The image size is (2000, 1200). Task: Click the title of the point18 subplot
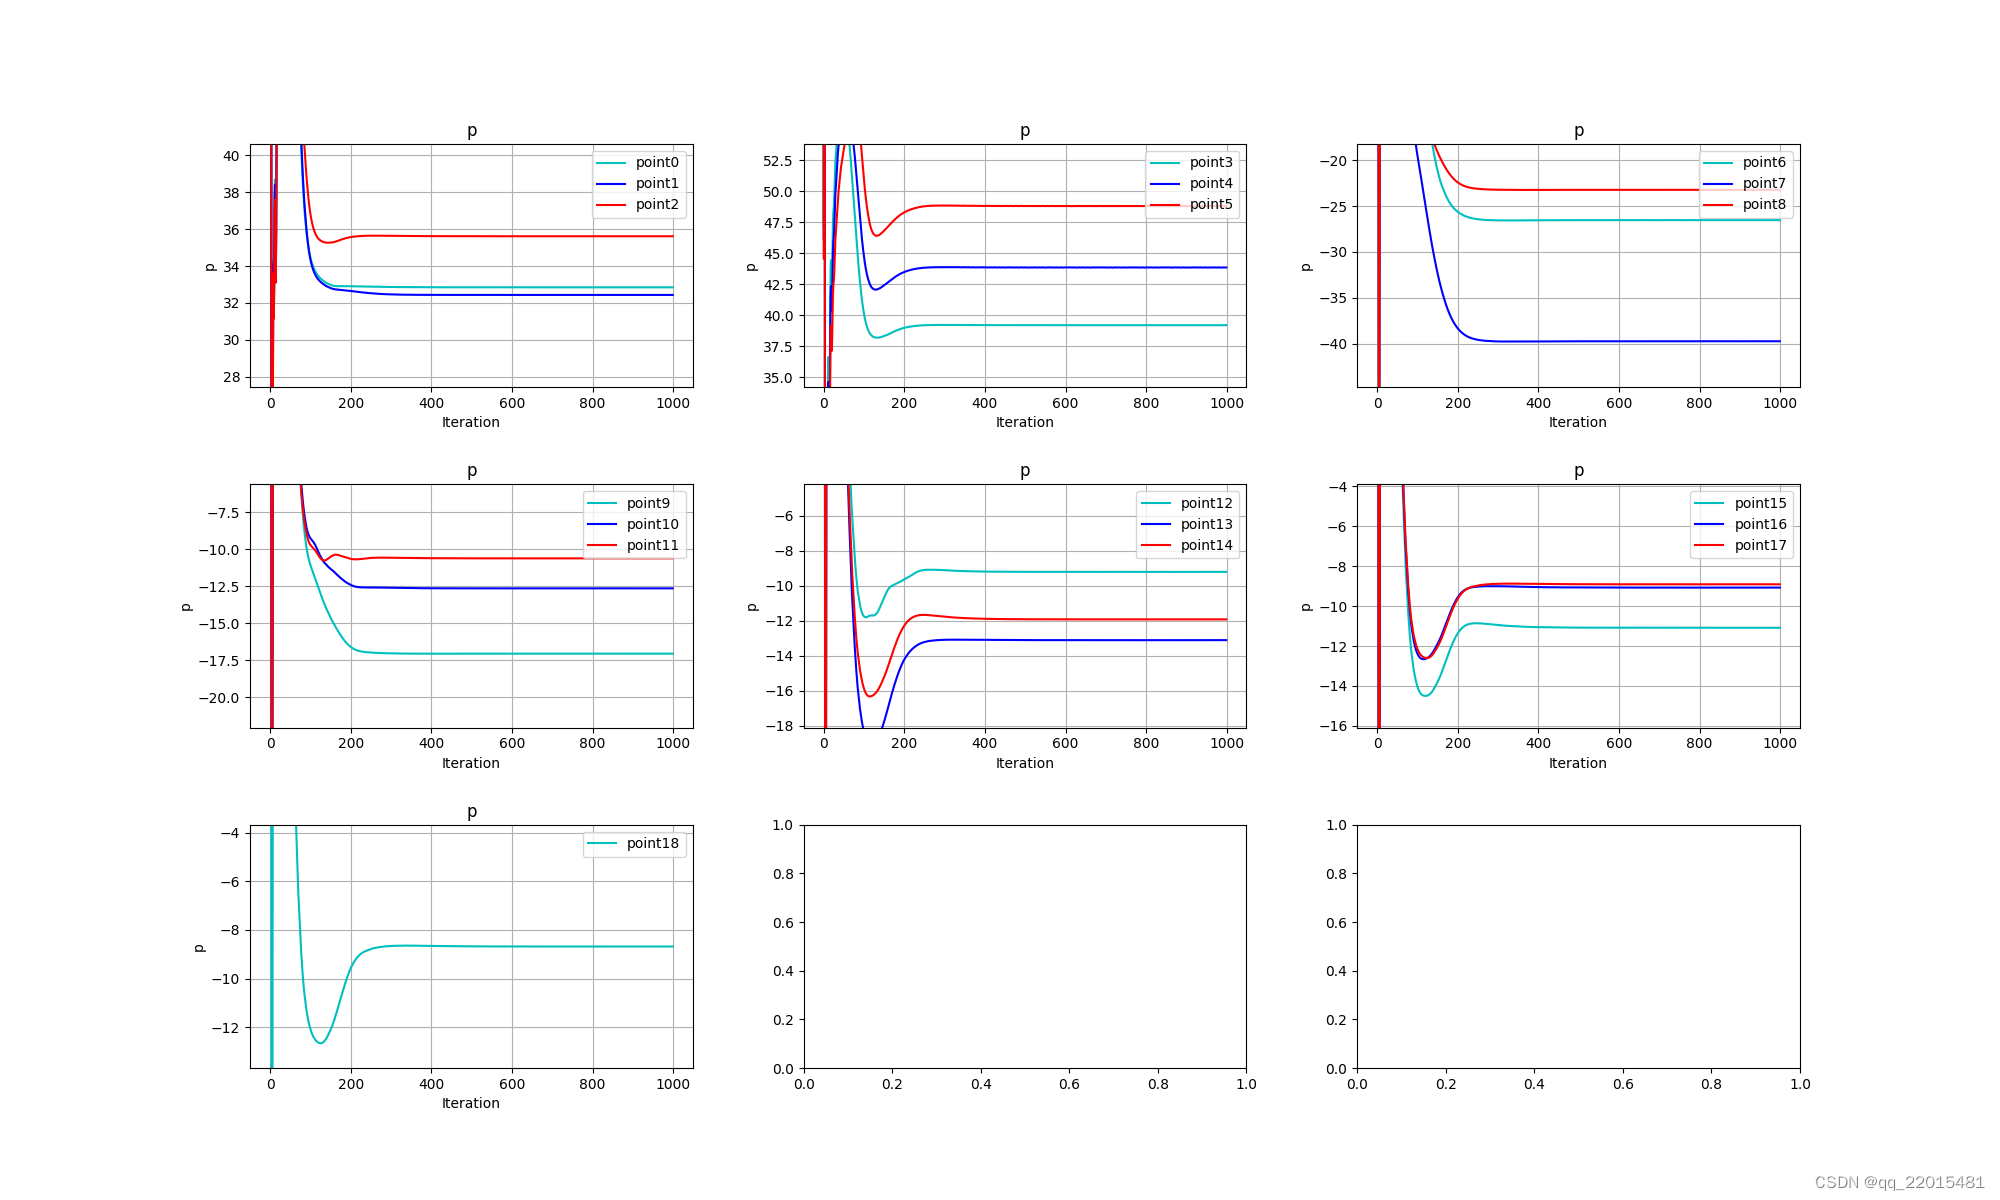tap(470, 812)
